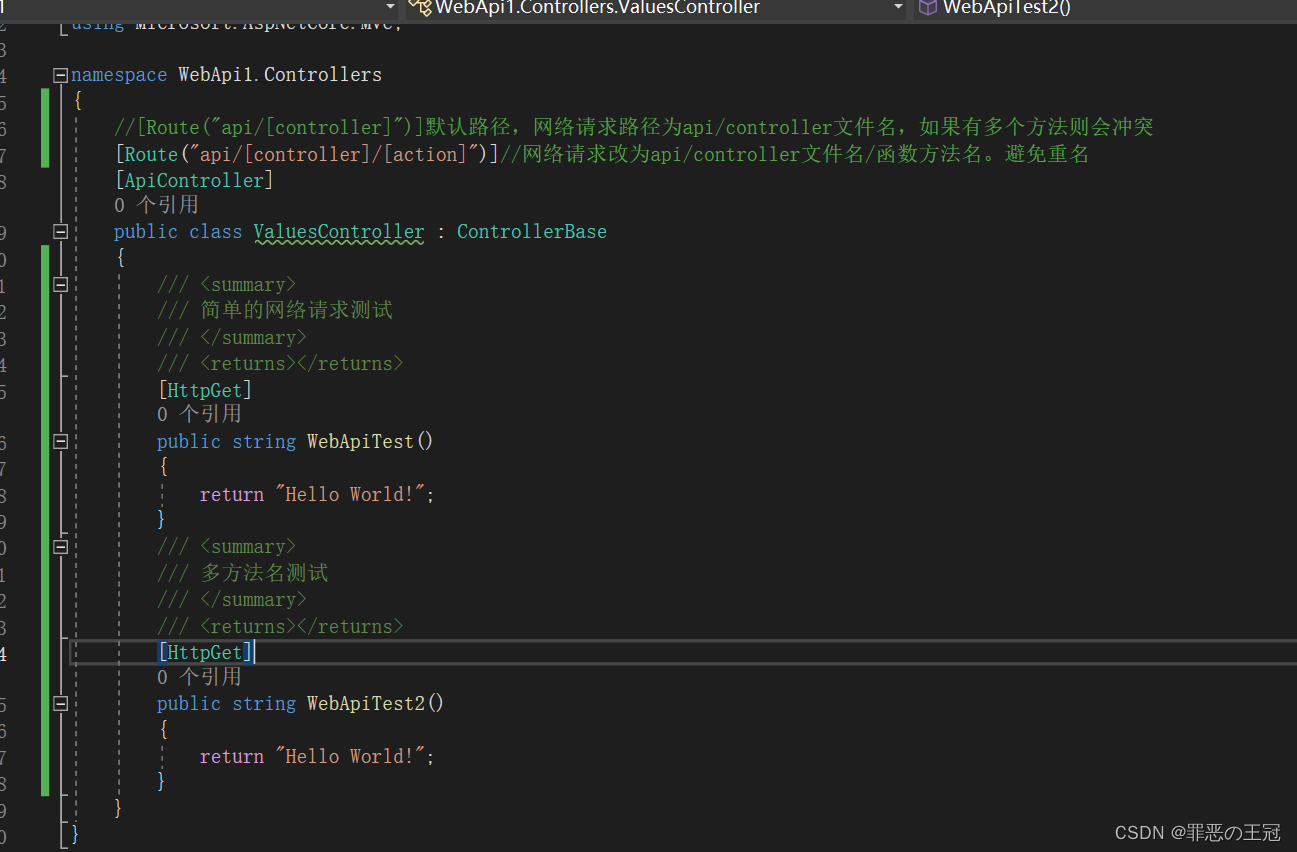Click the highlighted [HttpGet] attribute above WebApiTest2()
The width and height of the screenshot is (1297, 852).
coord(206,652)
